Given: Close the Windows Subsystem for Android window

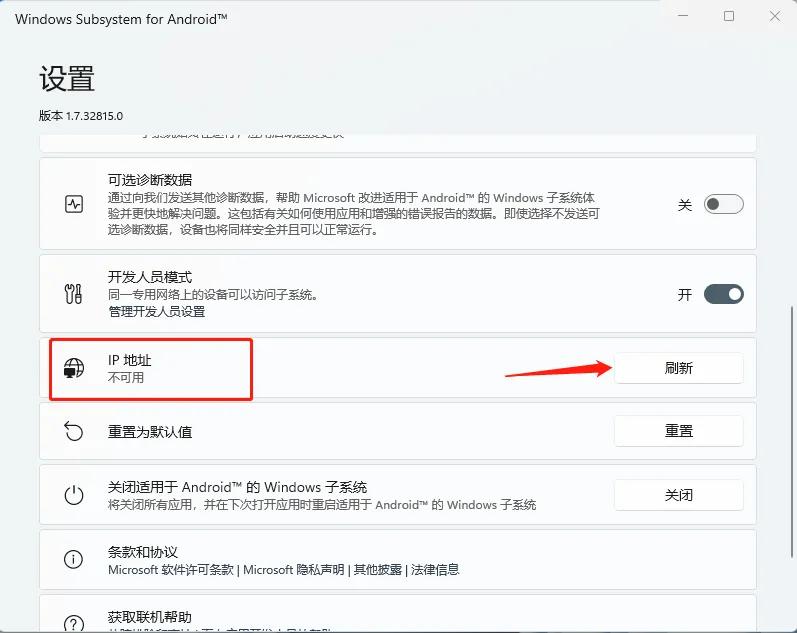Looking at the screenshot, I should pyautogui.click(x=775, y=16).
